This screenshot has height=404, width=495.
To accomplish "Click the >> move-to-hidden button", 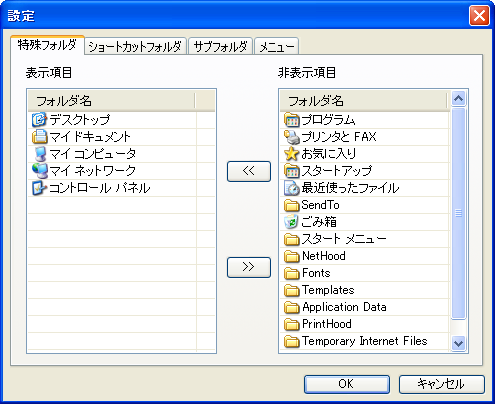I will click(x=249, y=267).
